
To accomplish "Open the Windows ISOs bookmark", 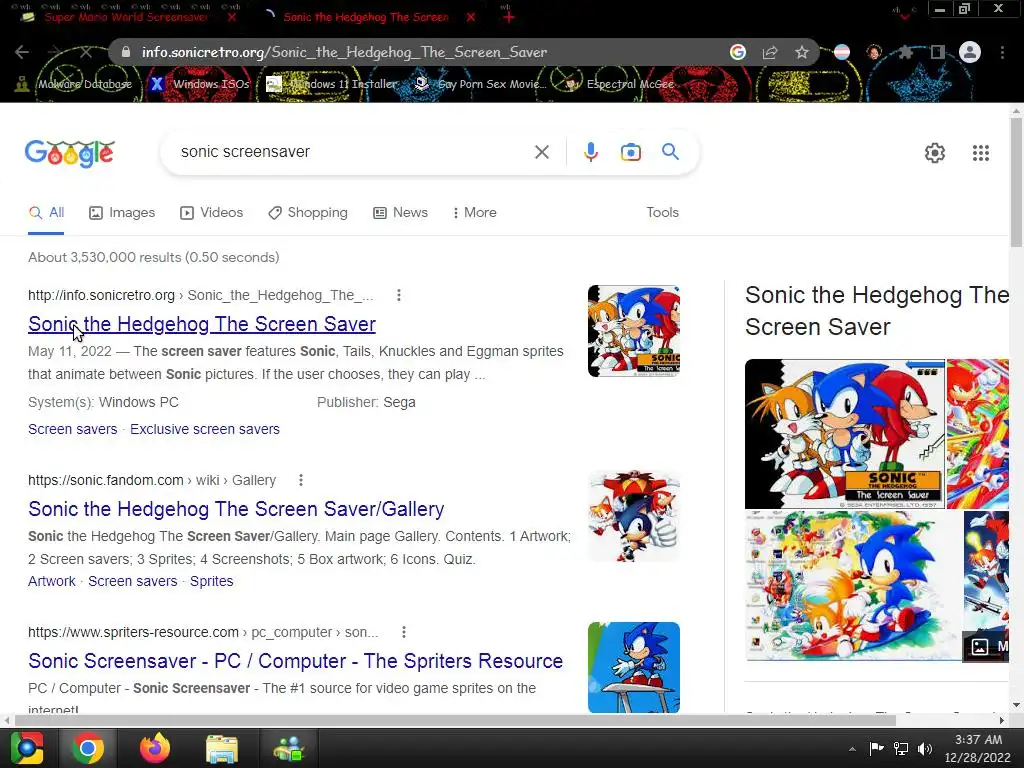I will [x=200, y=84].
